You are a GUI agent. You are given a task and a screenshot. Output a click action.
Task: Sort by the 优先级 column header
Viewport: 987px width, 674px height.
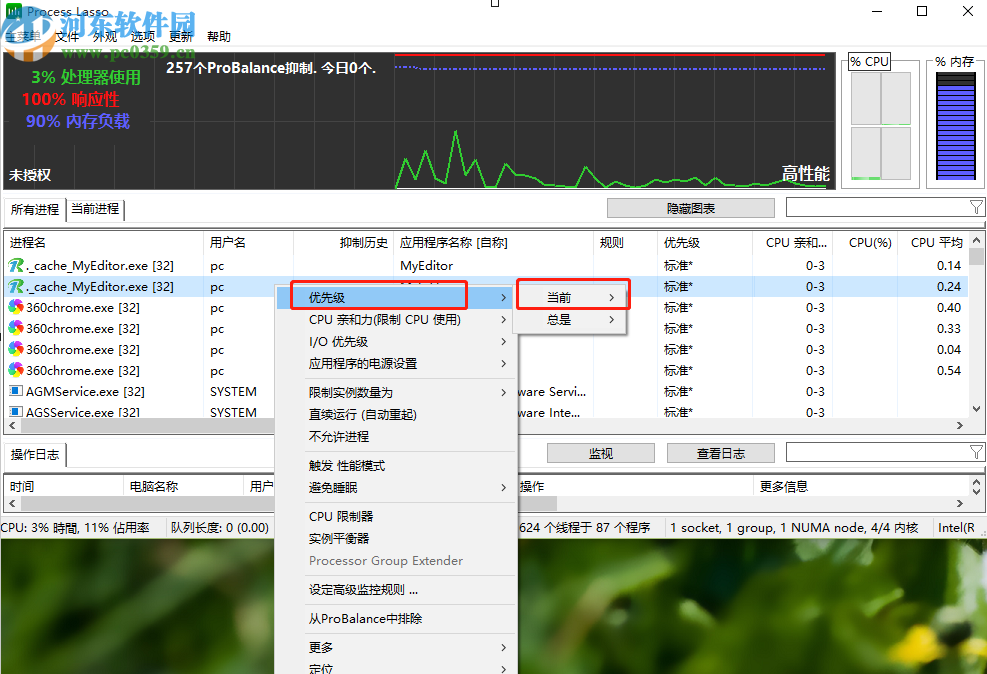pyautogui.click(x=705, y=242)
